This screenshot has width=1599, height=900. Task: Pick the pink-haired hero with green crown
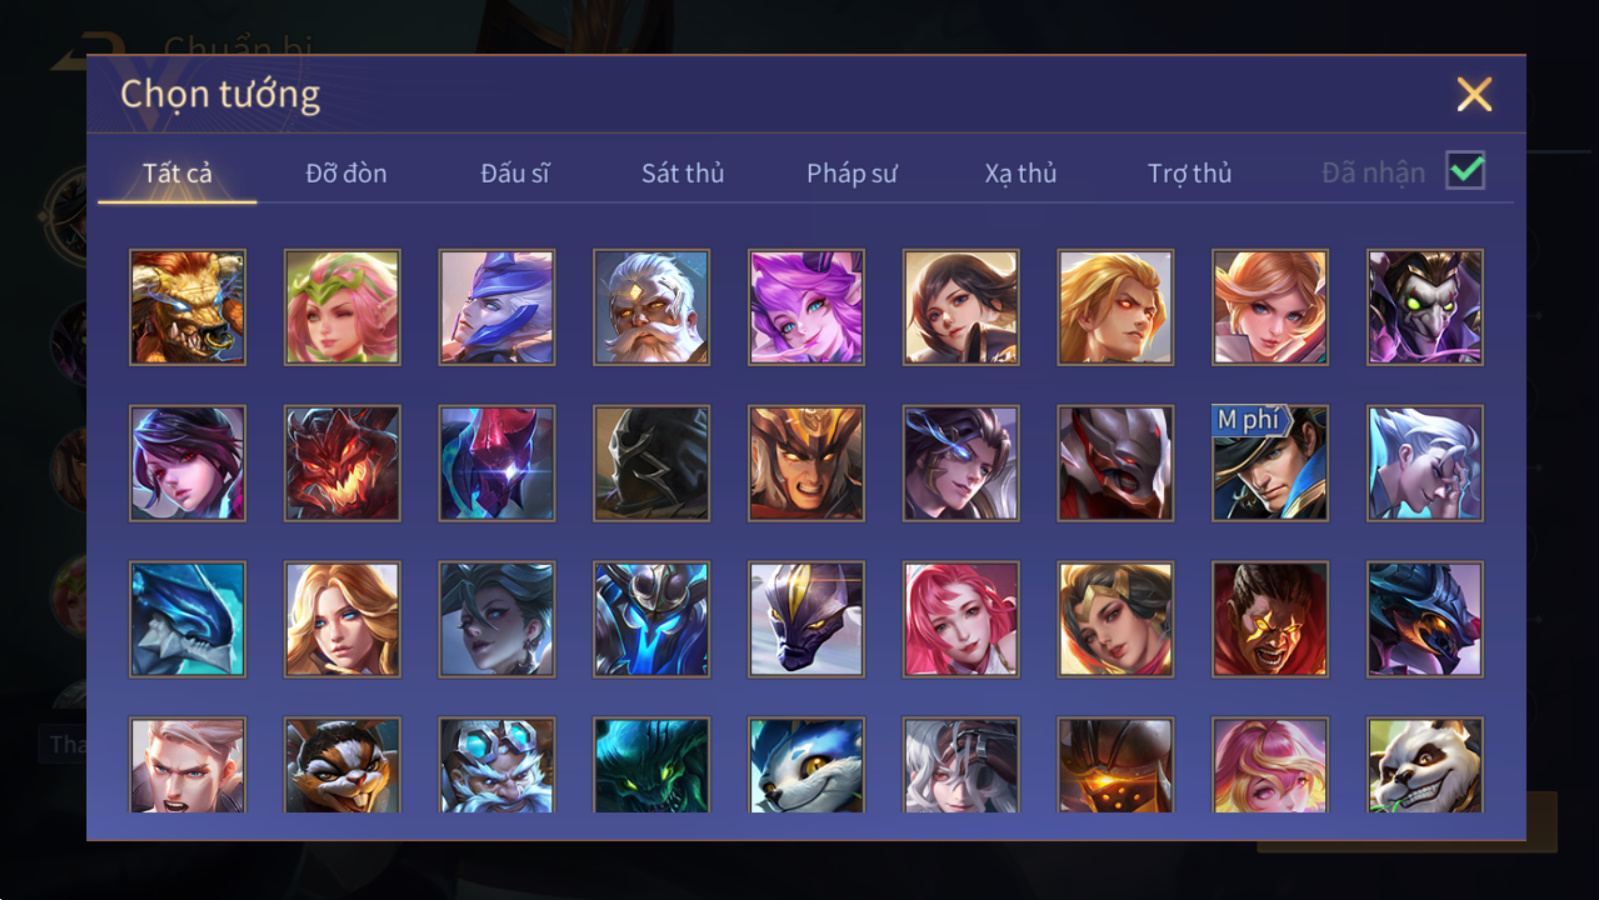pos(342,307)
